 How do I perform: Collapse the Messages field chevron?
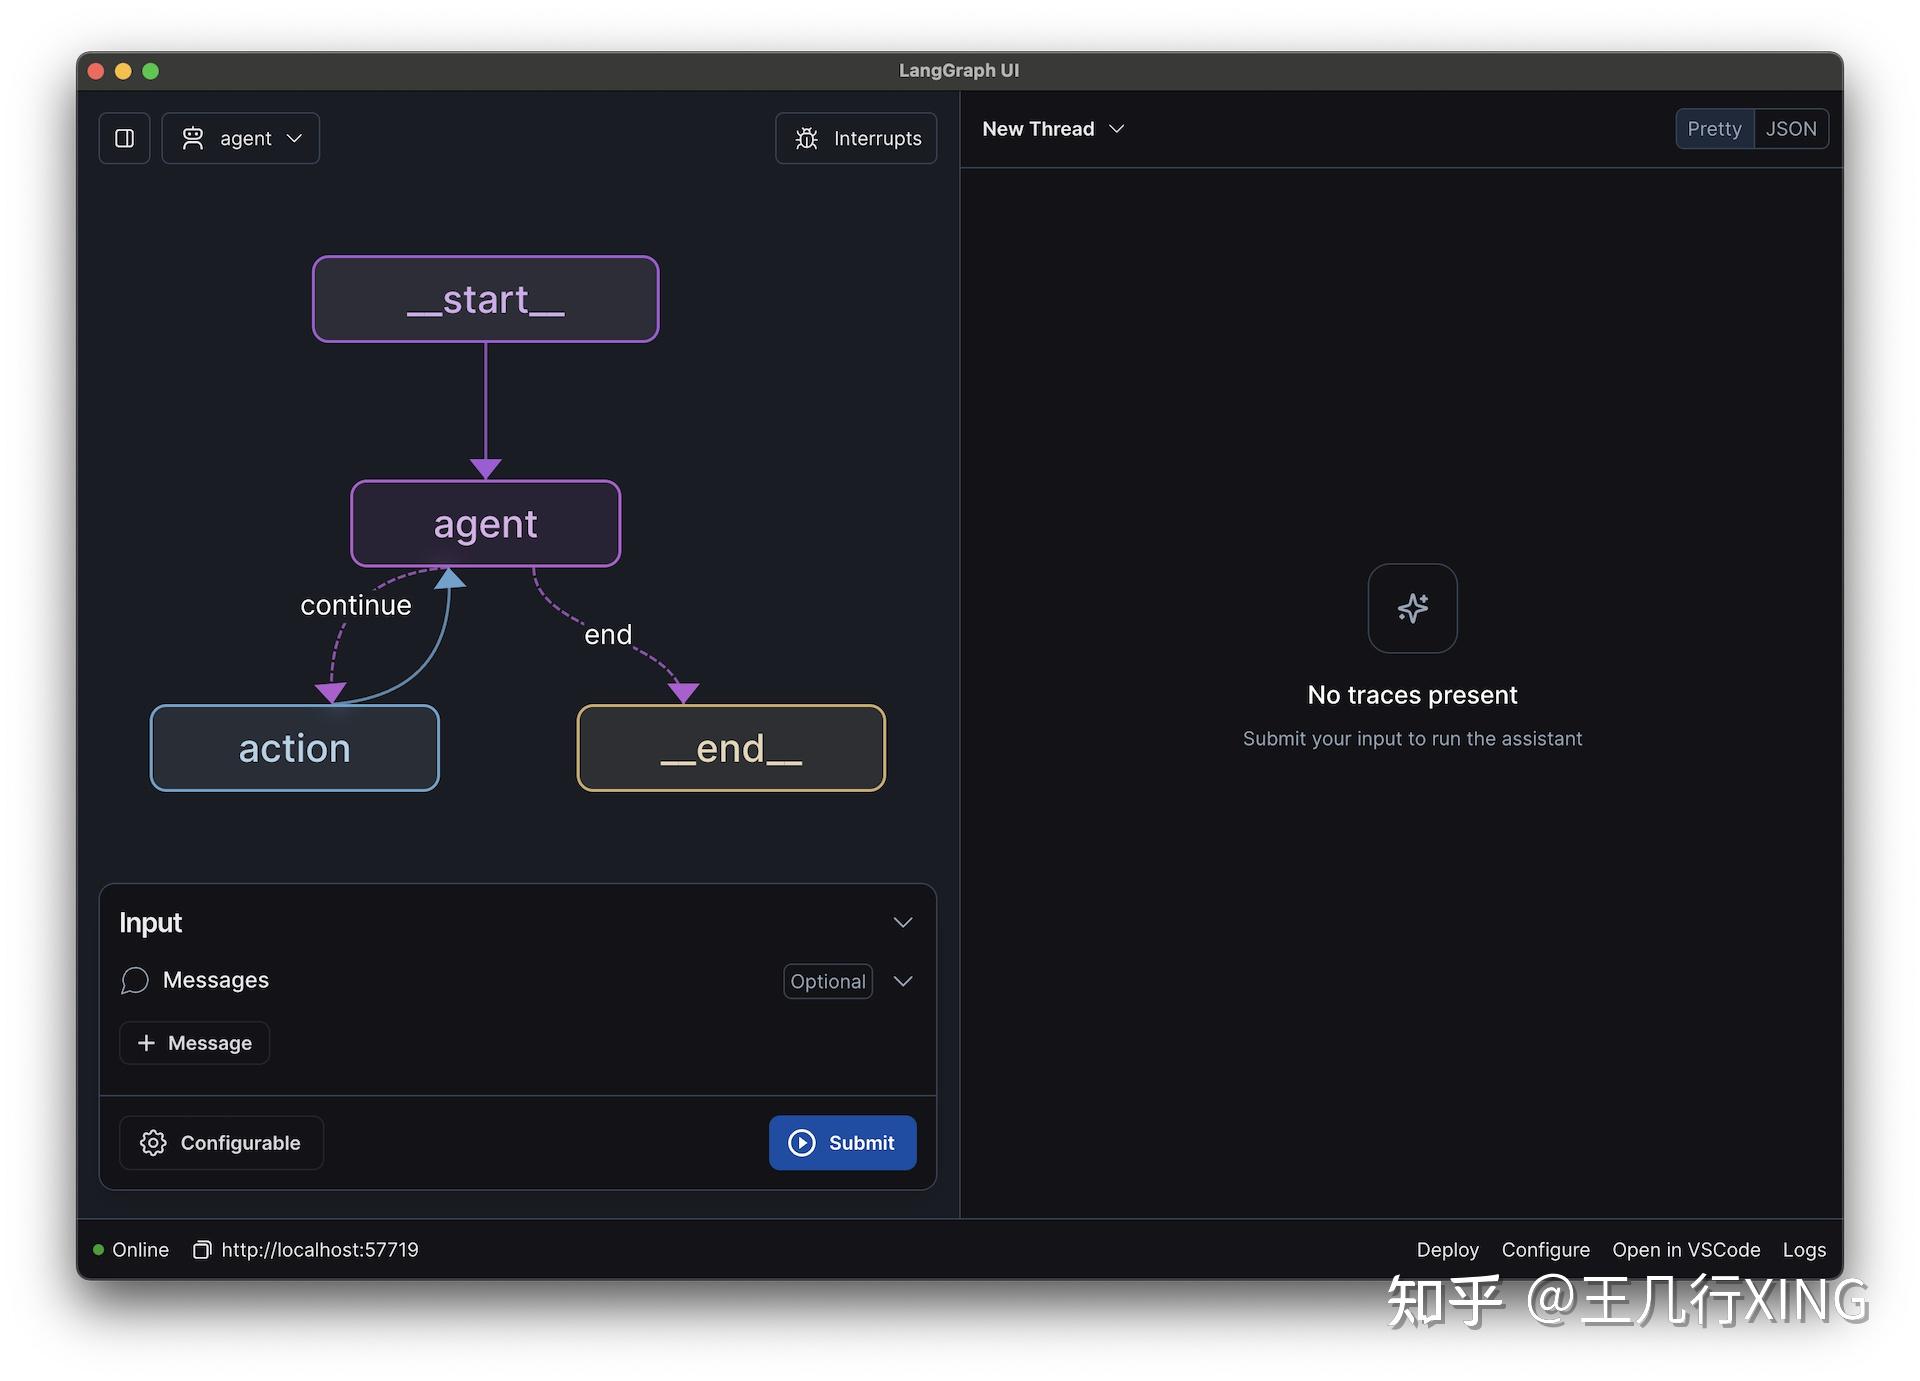(x=902, y=981)
